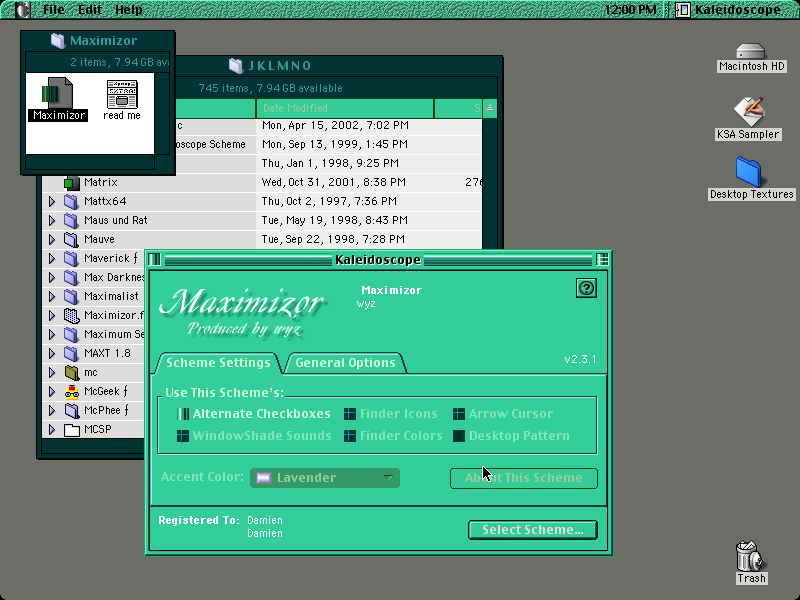This screenshot has width=800, height=600.
Task: Select the Maximizor scheme file icon
Action: click(x=57, y=93)
